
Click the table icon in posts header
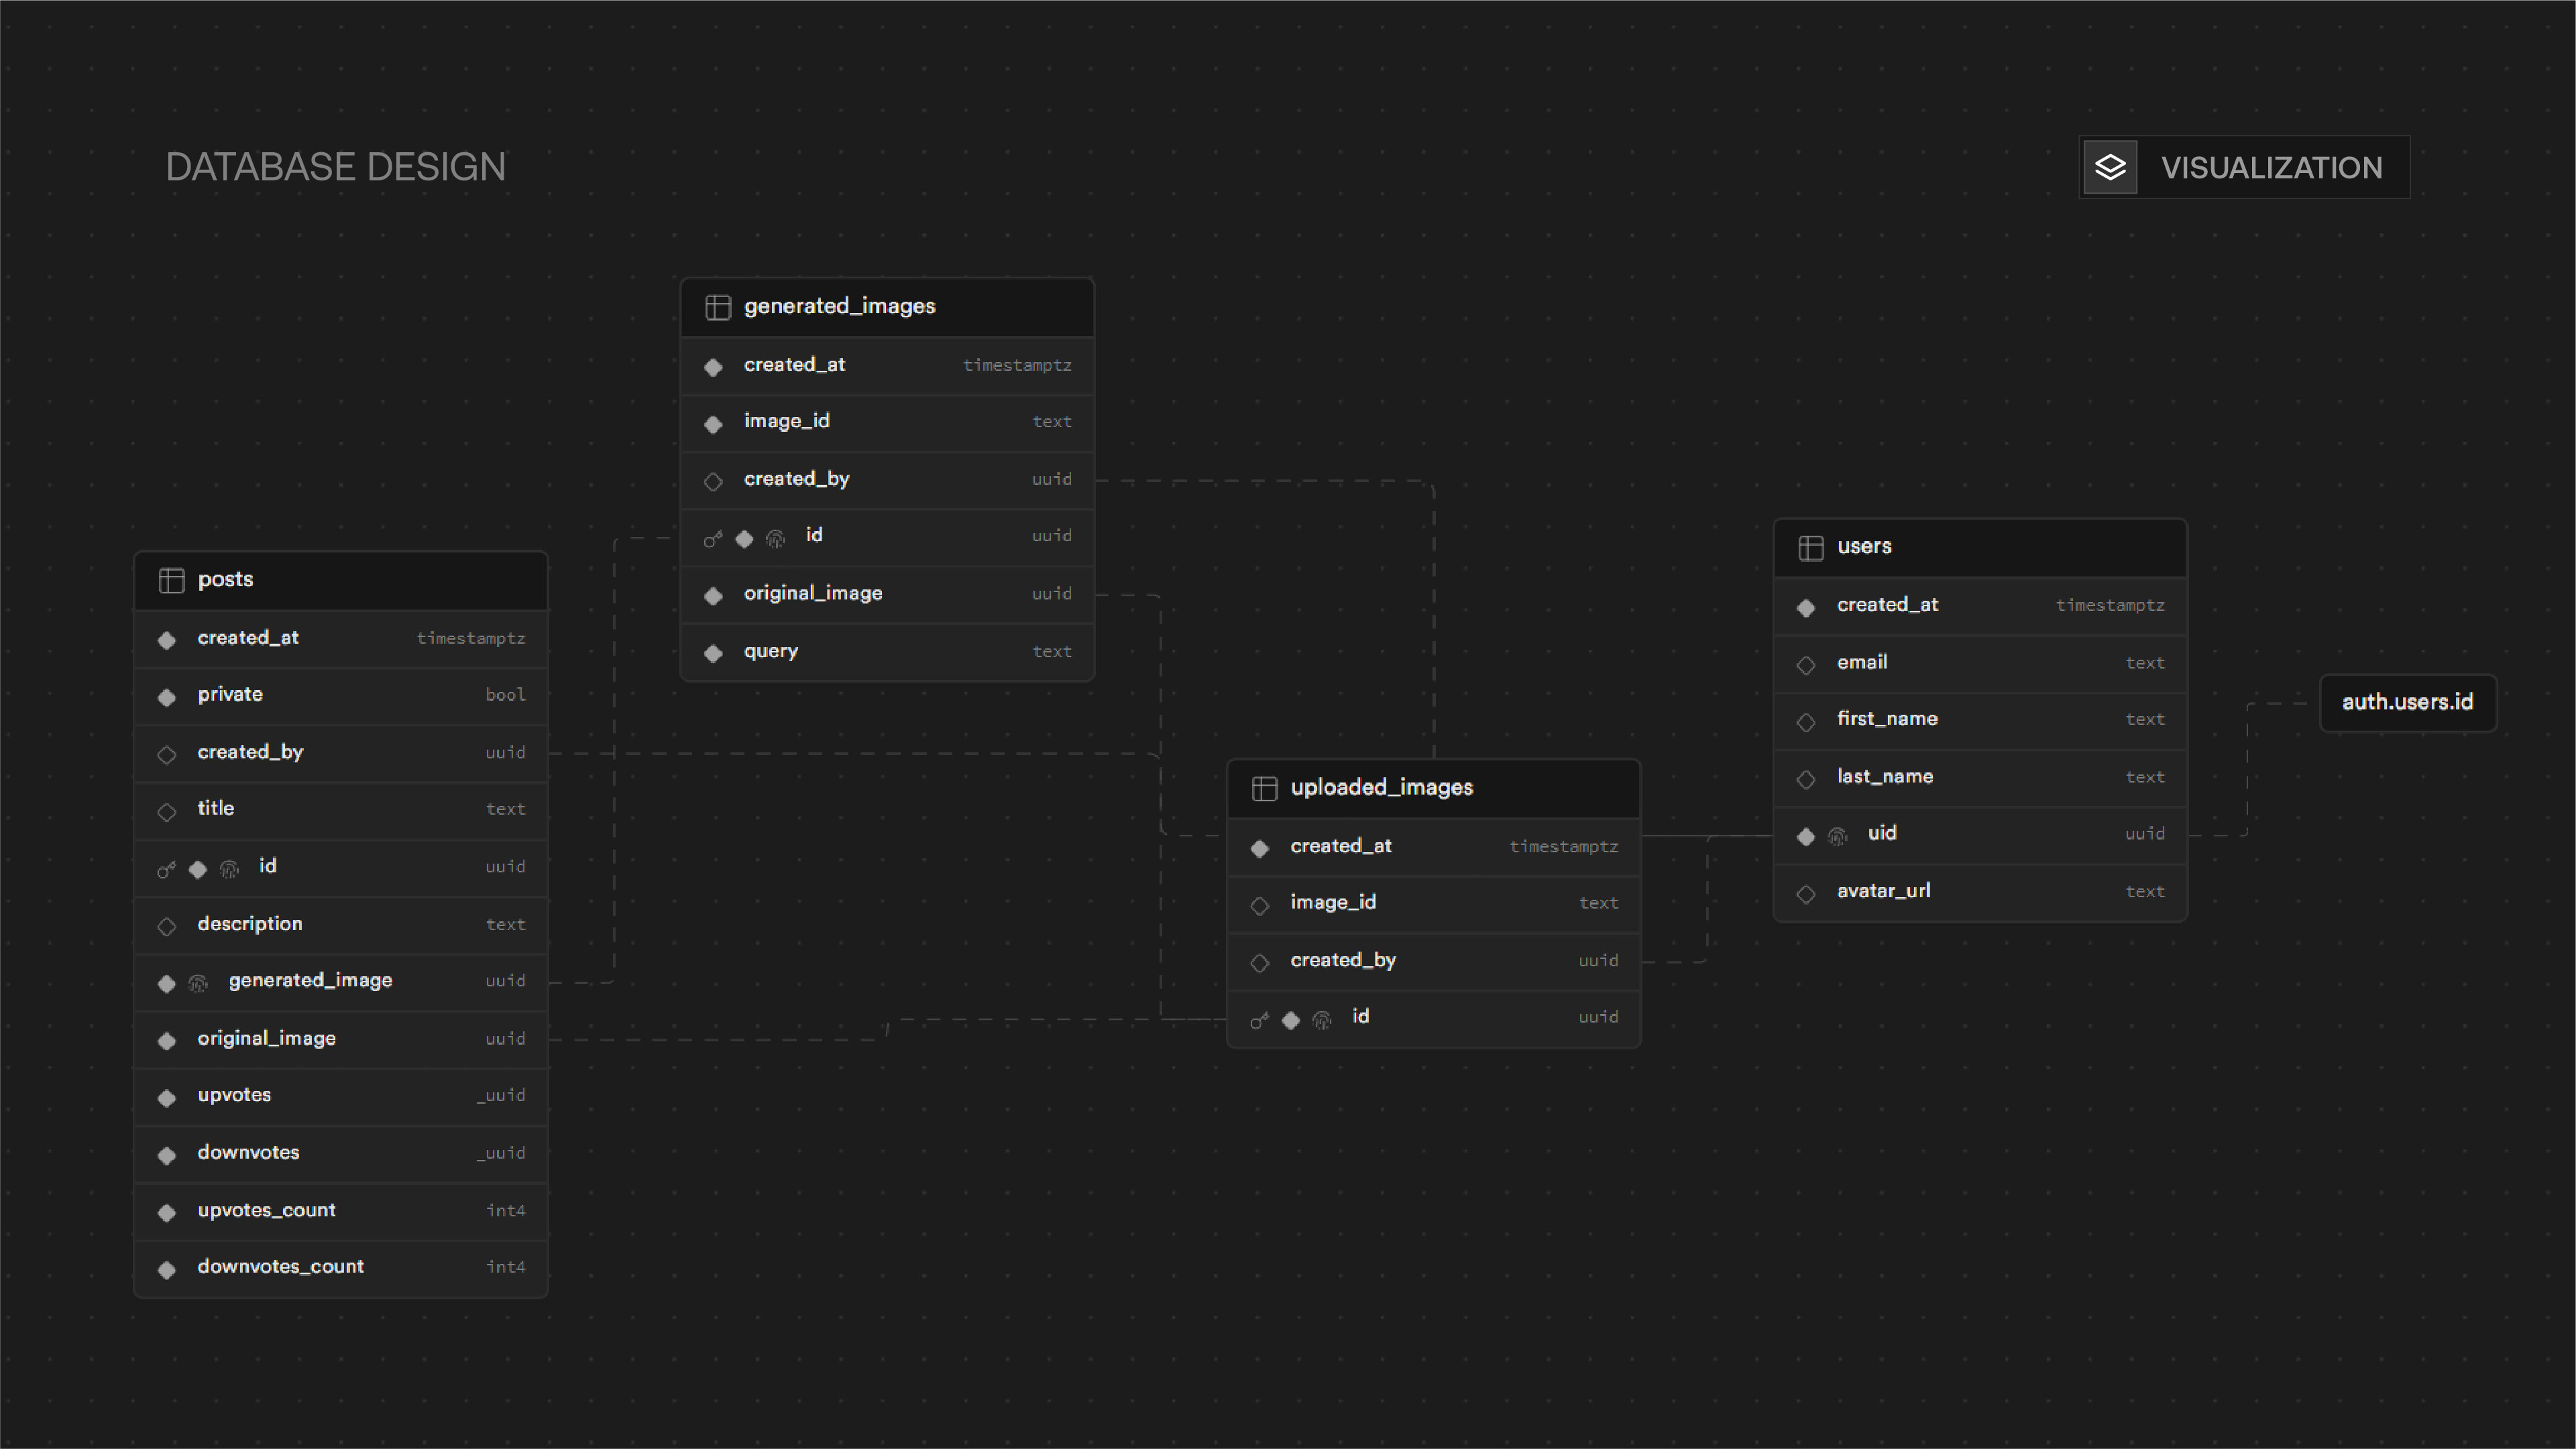click(171, 580)
